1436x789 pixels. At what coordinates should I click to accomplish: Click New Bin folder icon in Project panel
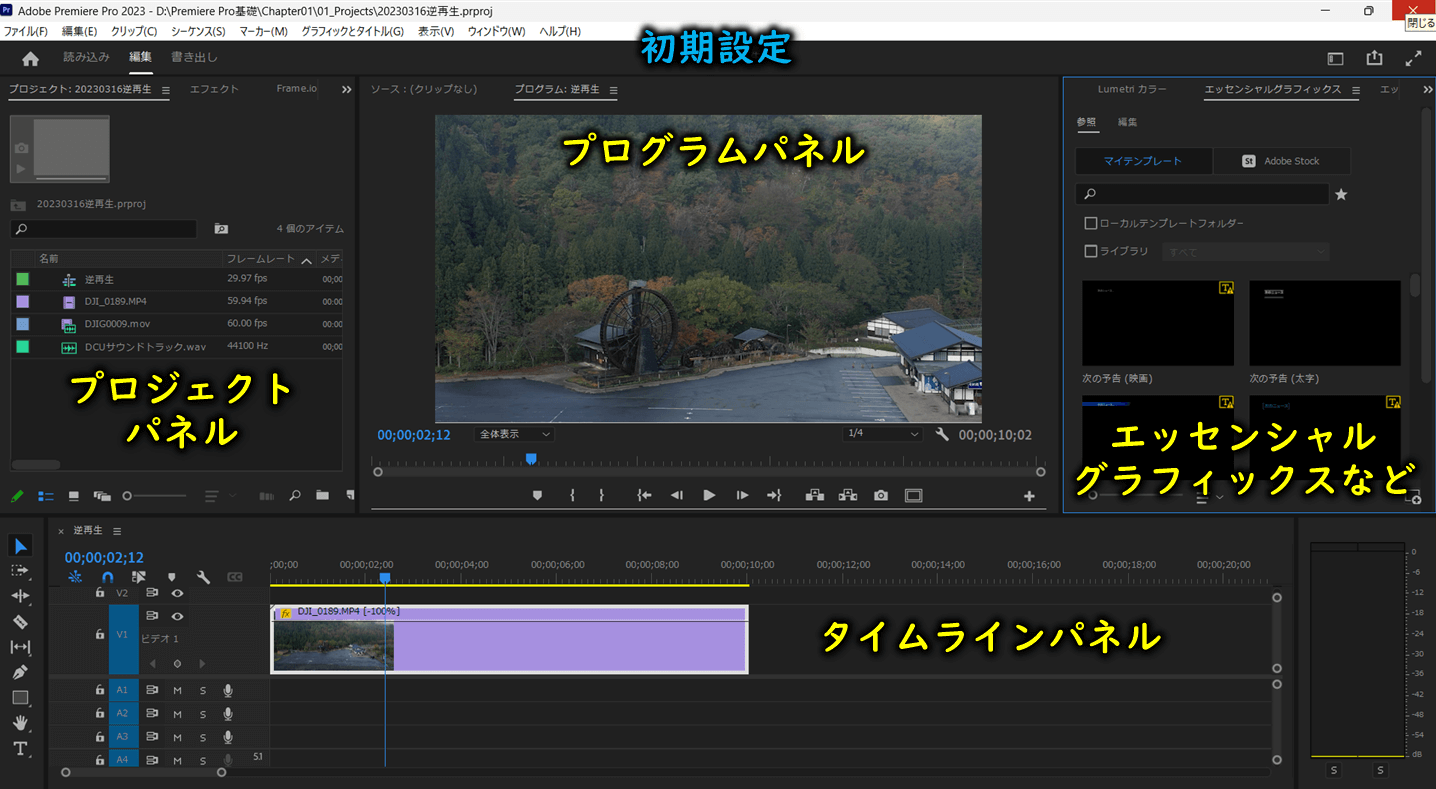click(322, 495)
